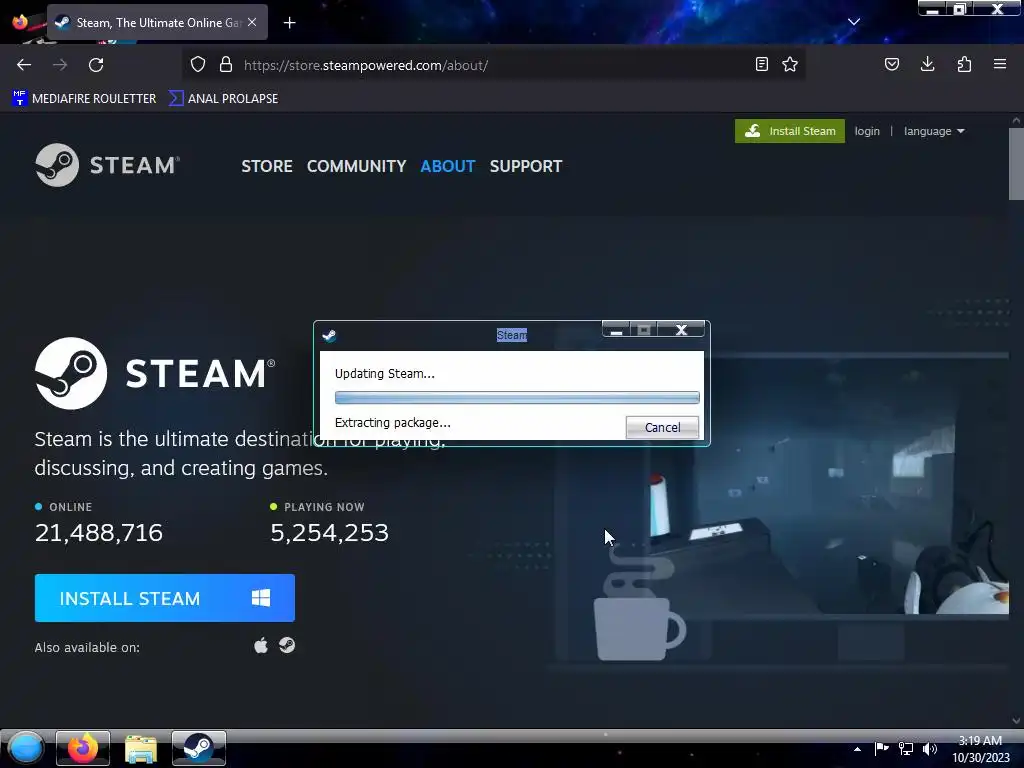
Task: Open the MEDIAFIRE ROULETTER bookmark
Action: point(84,99)
